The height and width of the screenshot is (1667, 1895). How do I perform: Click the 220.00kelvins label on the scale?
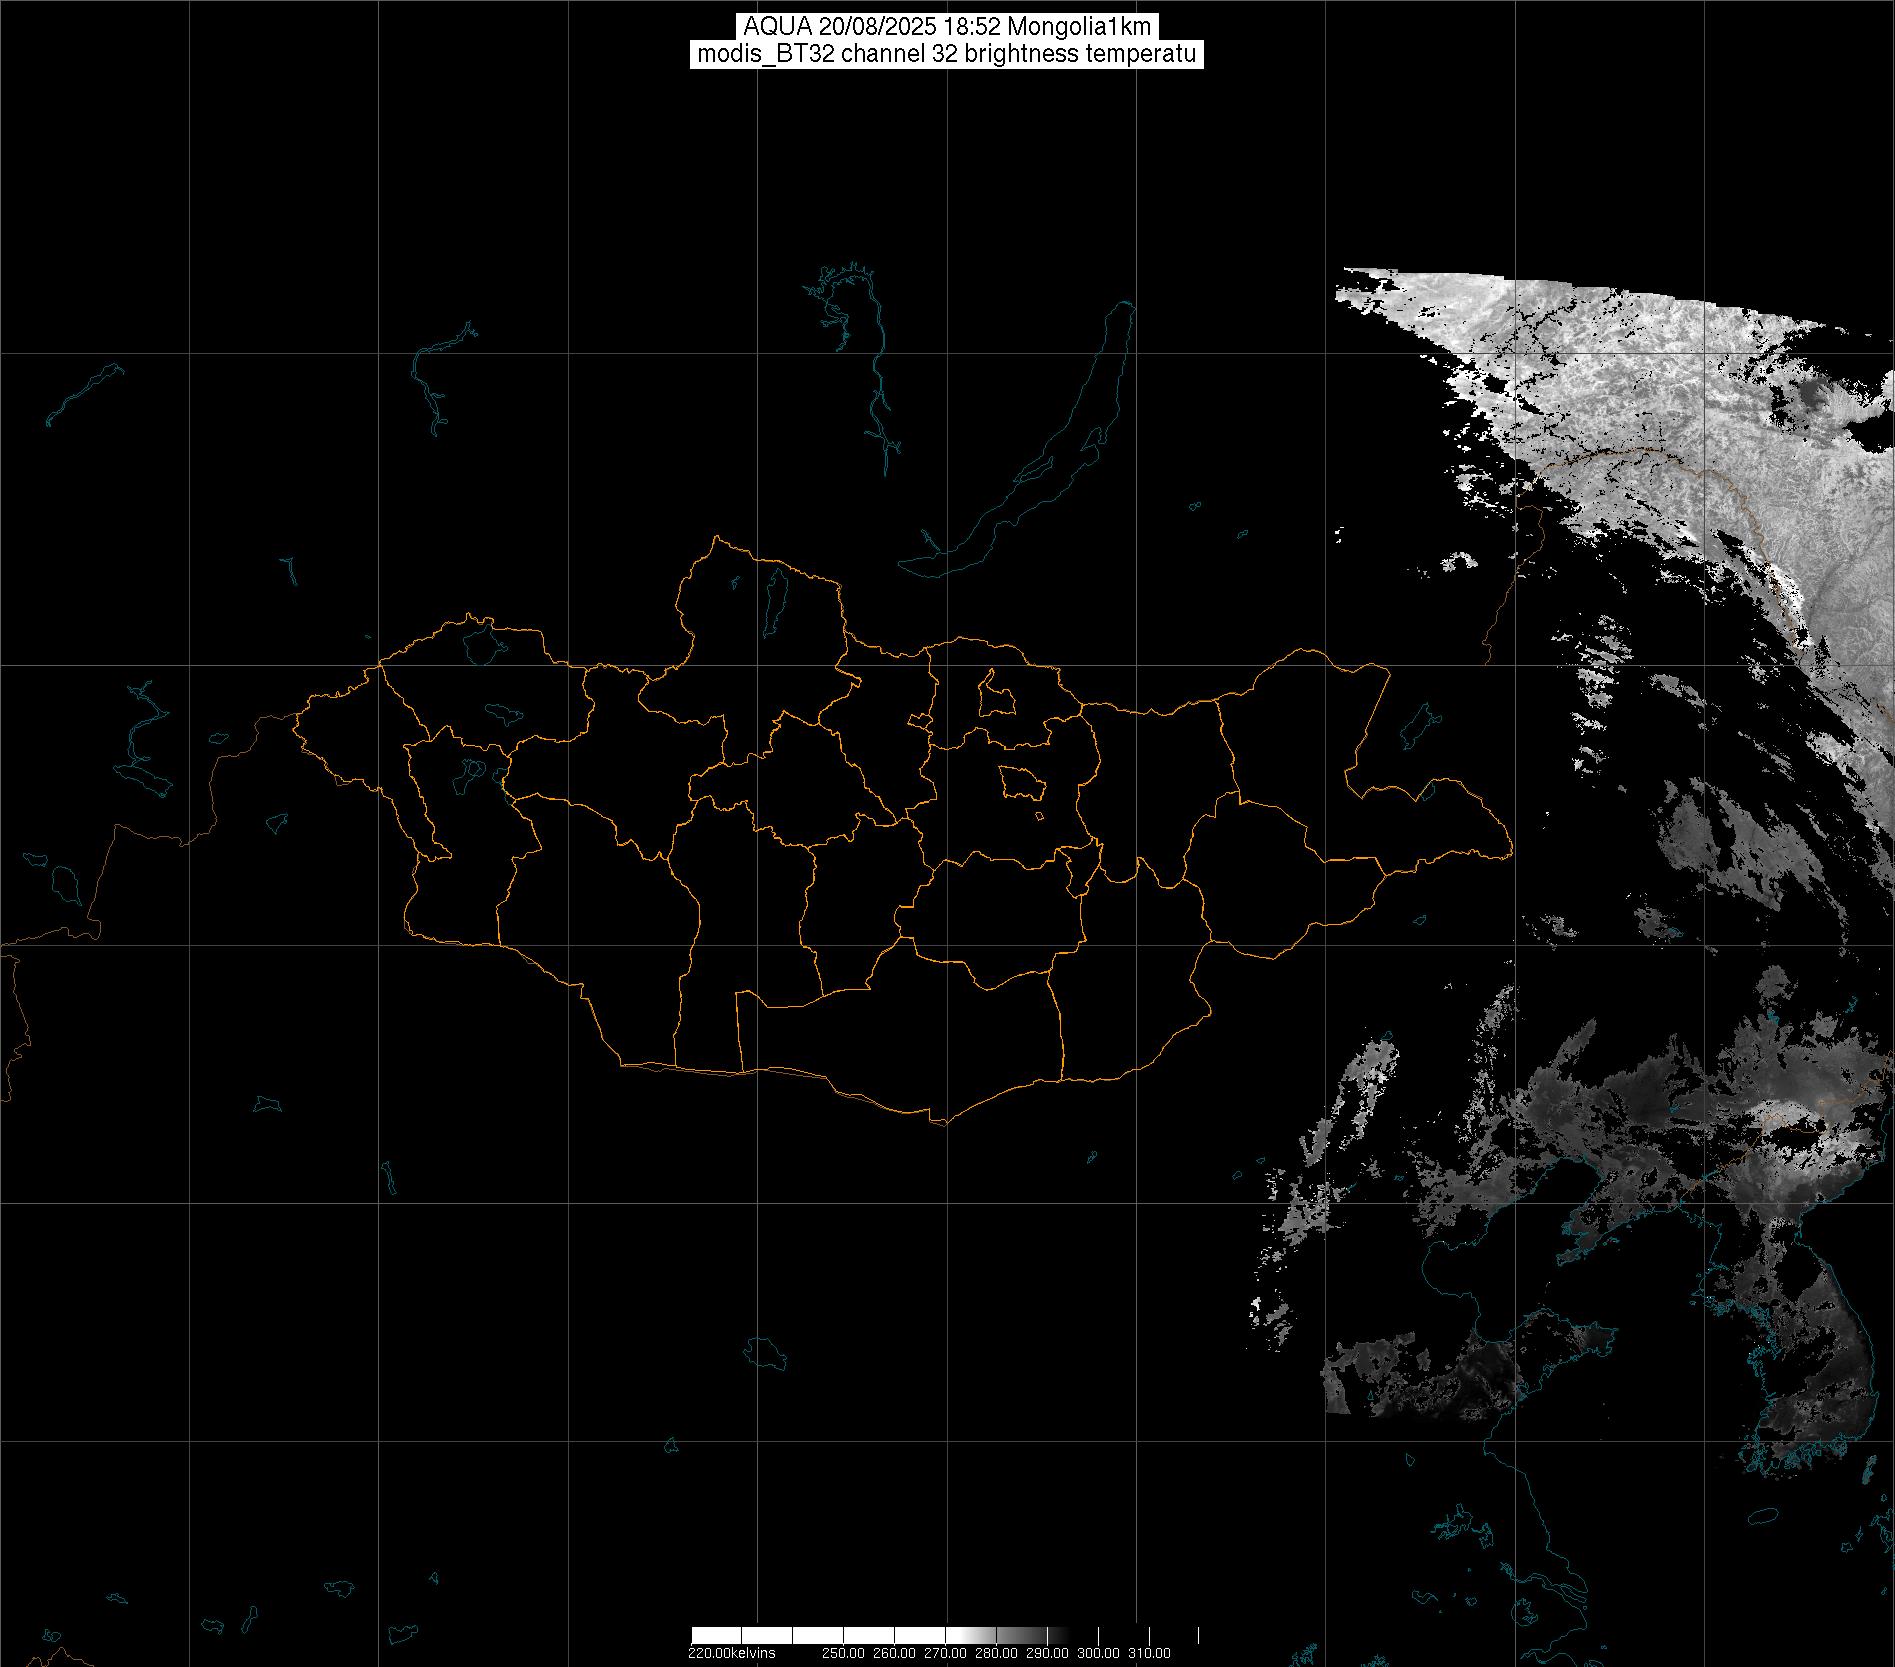(731, 1653)
